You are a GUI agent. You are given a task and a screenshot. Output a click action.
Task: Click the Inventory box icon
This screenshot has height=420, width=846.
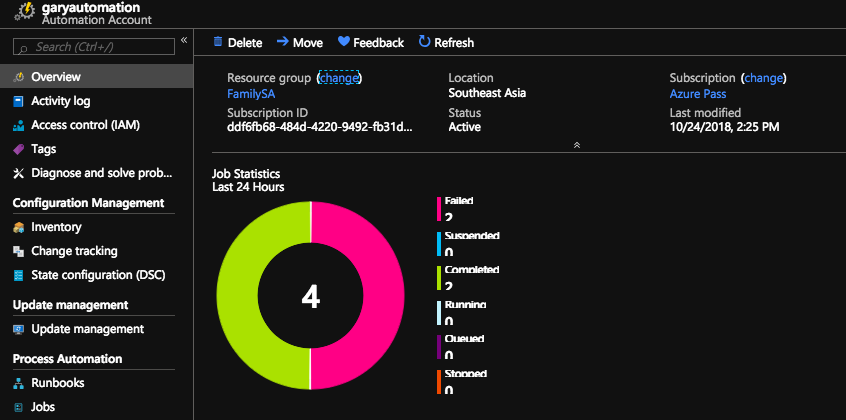pyautogui.click(x=19, y=227)
